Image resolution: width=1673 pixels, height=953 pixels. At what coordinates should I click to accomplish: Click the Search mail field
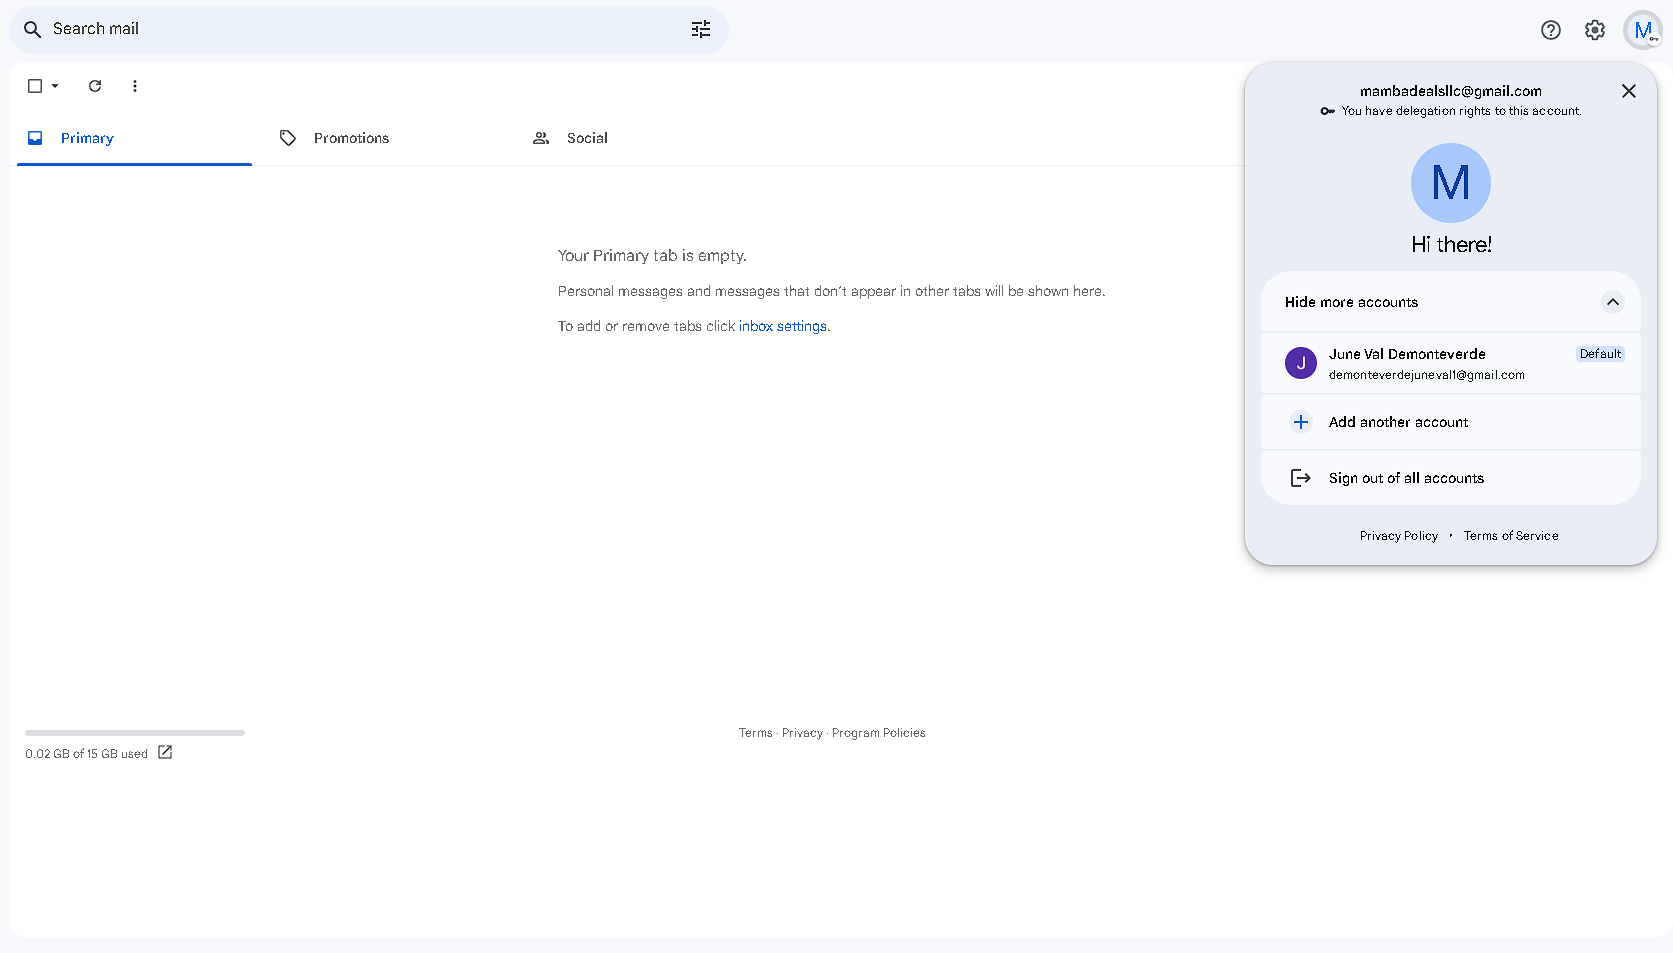click(369, 29)
